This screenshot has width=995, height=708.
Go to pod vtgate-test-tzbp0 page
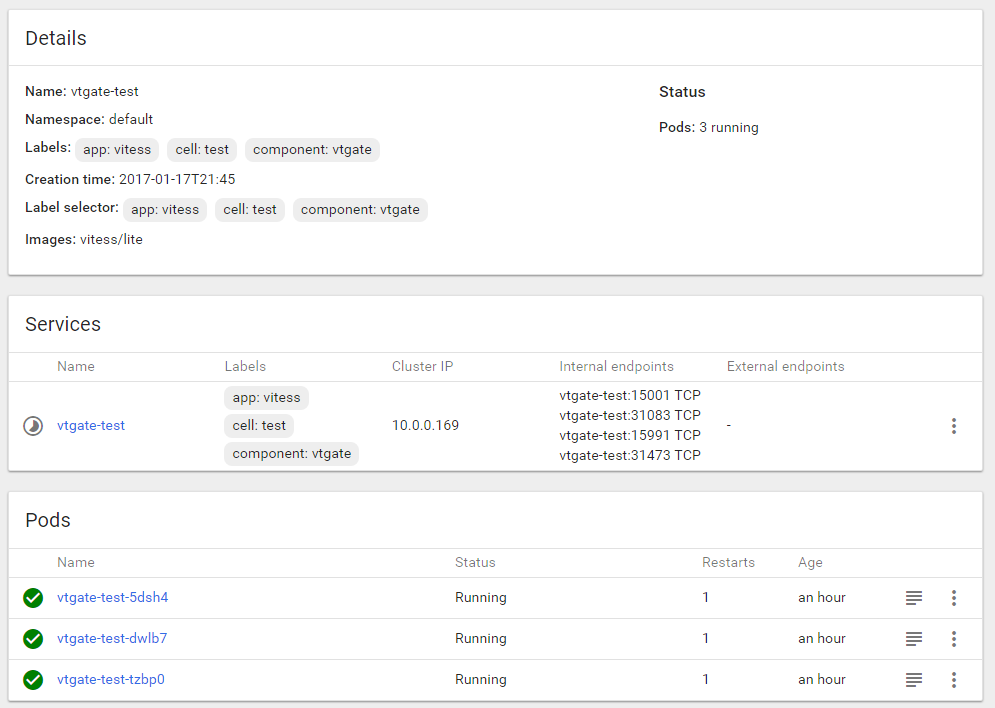point(110,680)
